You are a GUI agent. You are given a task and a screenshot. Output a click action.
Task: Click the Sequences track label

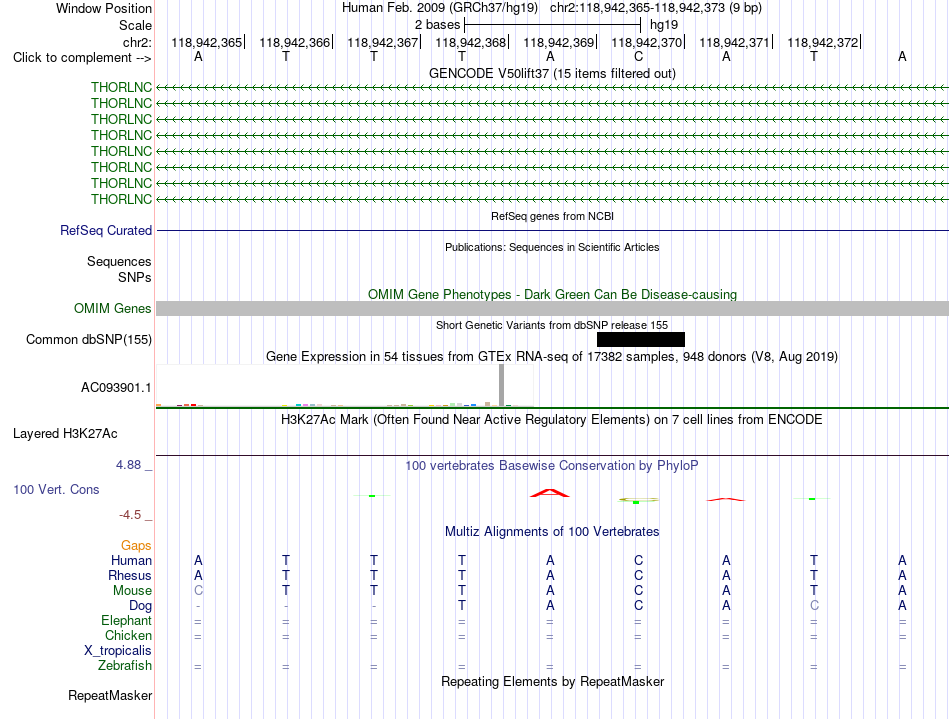[119, 261]
